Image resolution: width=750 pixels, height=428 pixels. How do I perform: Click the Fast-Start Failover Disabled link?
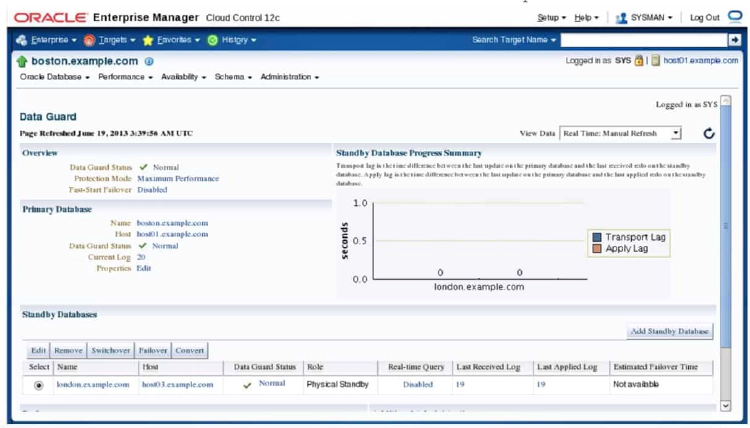pos(152,190)
